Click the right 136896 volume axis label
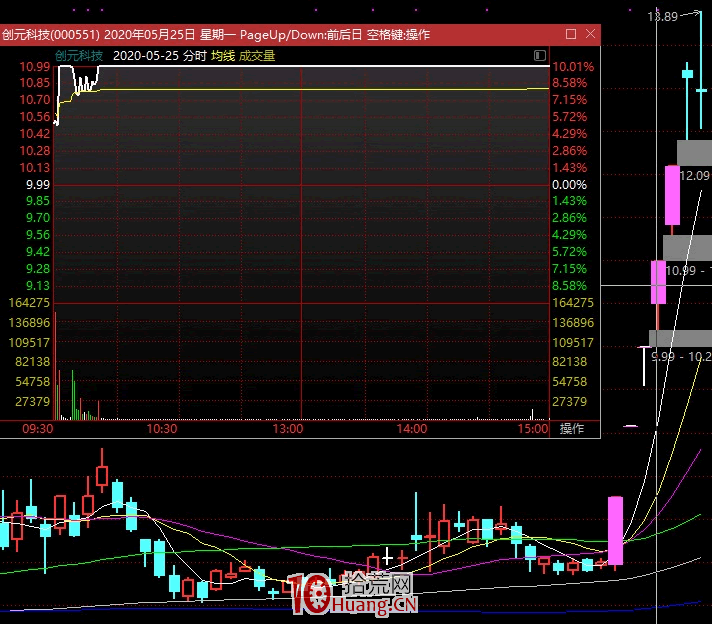This screenshot has height=624, width=712. coord(573,322)
